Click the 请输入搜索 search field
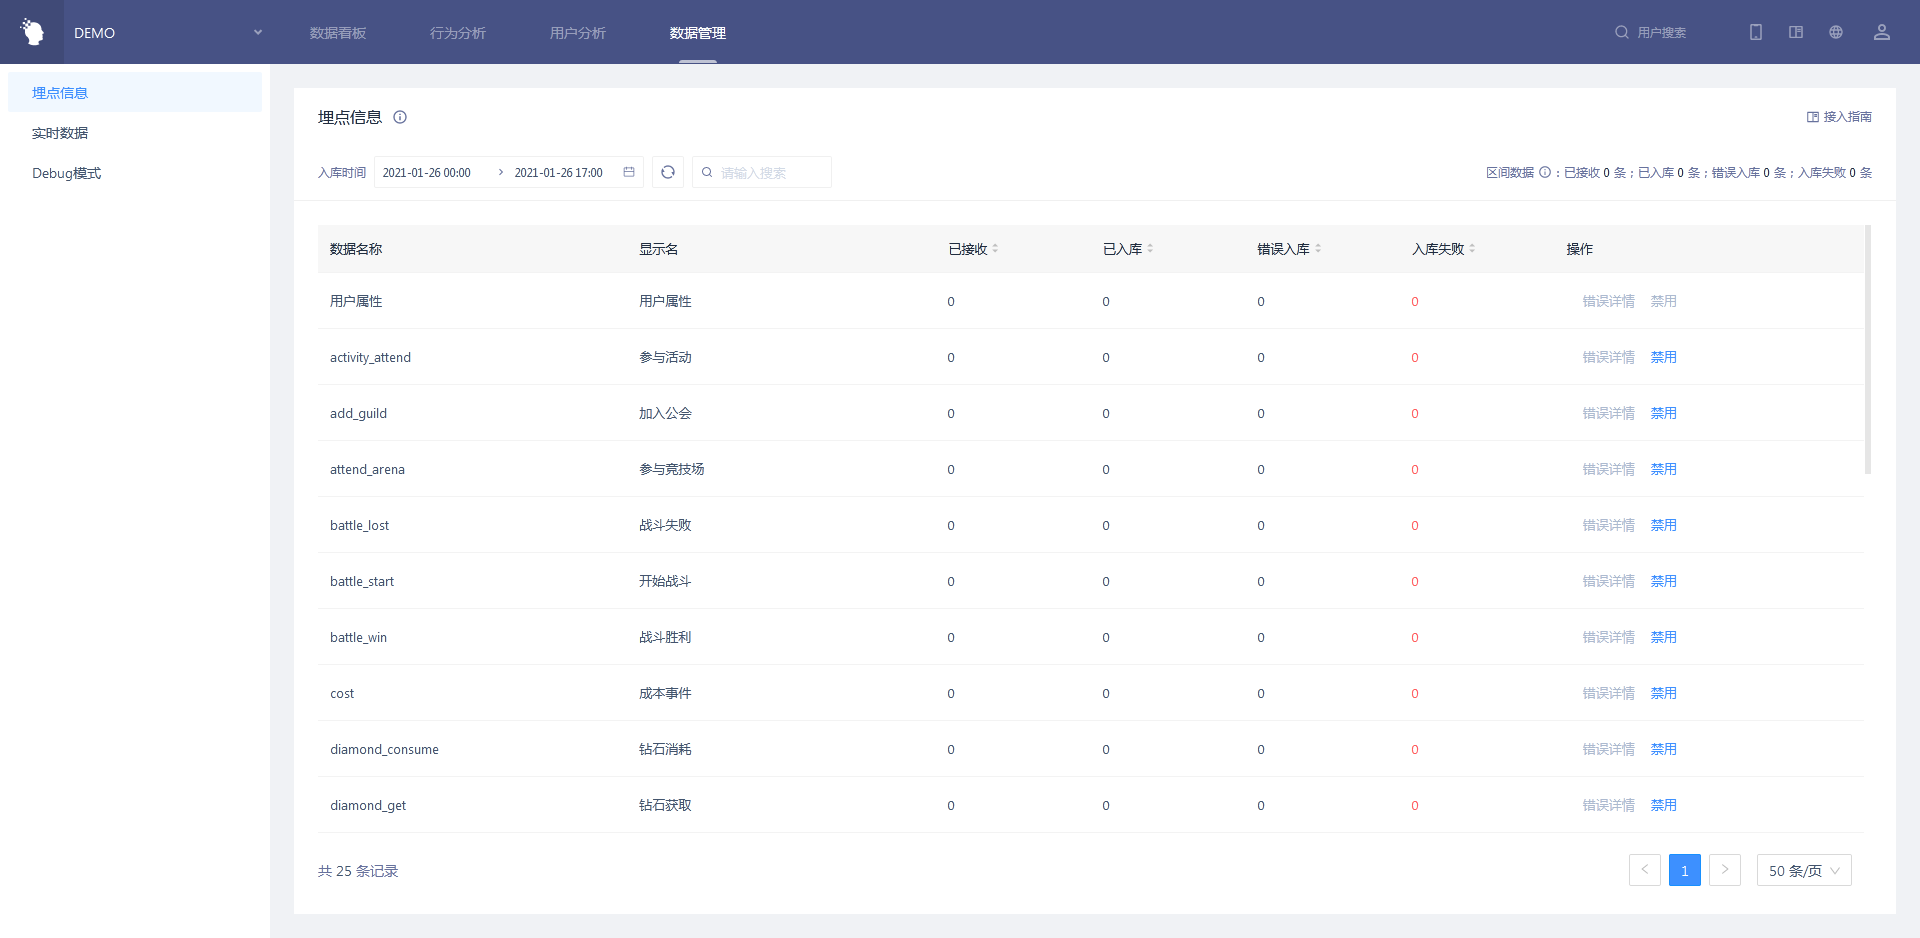The width and height of the screenshot is (1920, 938). point(770,172)
